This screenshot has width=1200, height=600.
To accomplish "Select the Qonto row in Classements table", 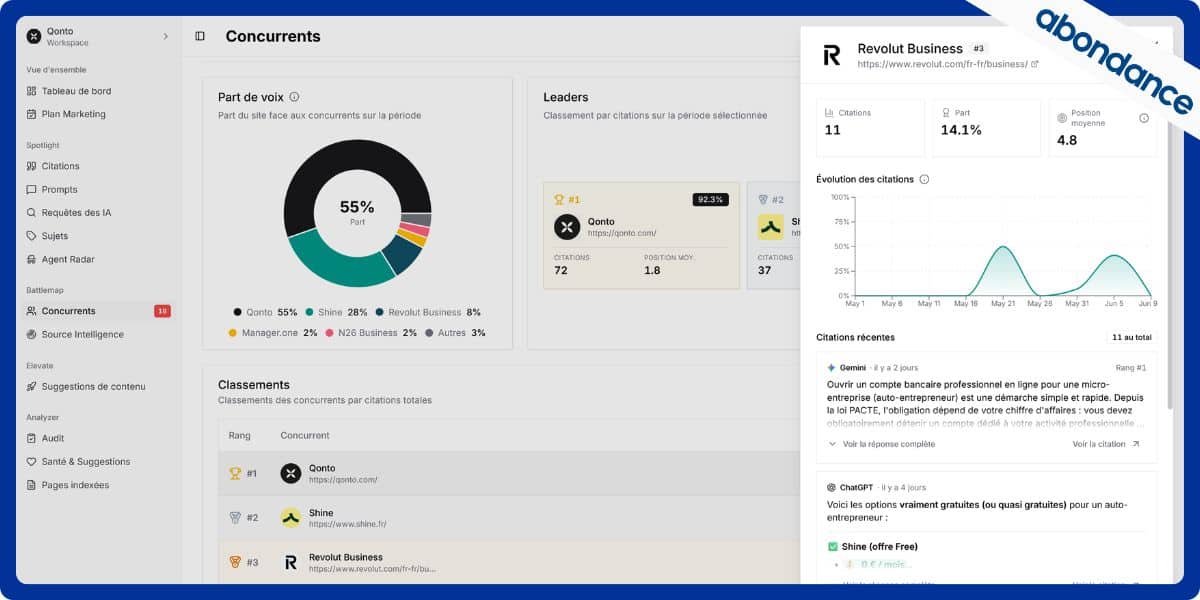I will coord(509,473).
